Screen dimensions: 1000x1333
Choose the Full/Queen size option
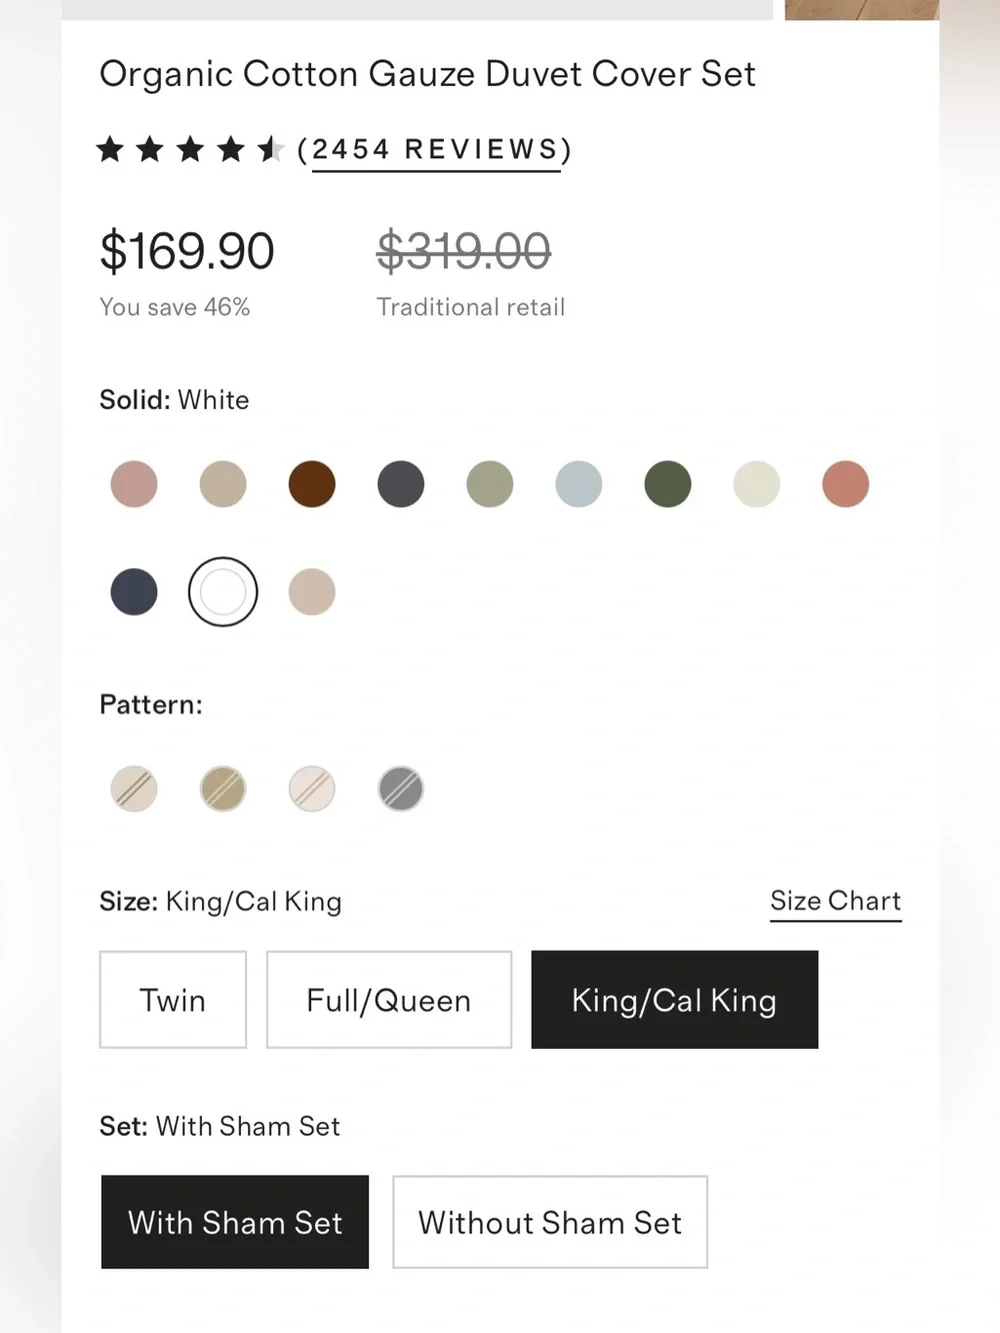click(389, 1000)
